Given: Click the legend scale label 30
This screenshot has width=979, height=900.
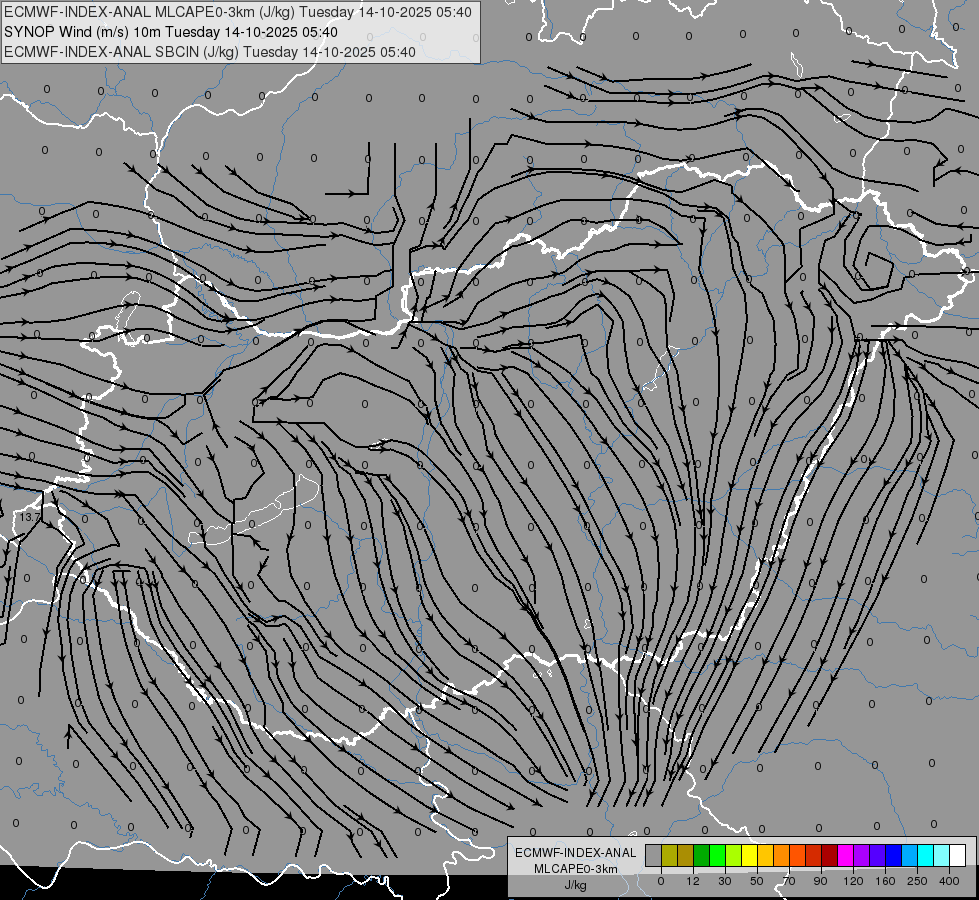Looking at the screenshot, I should point(725,881).
